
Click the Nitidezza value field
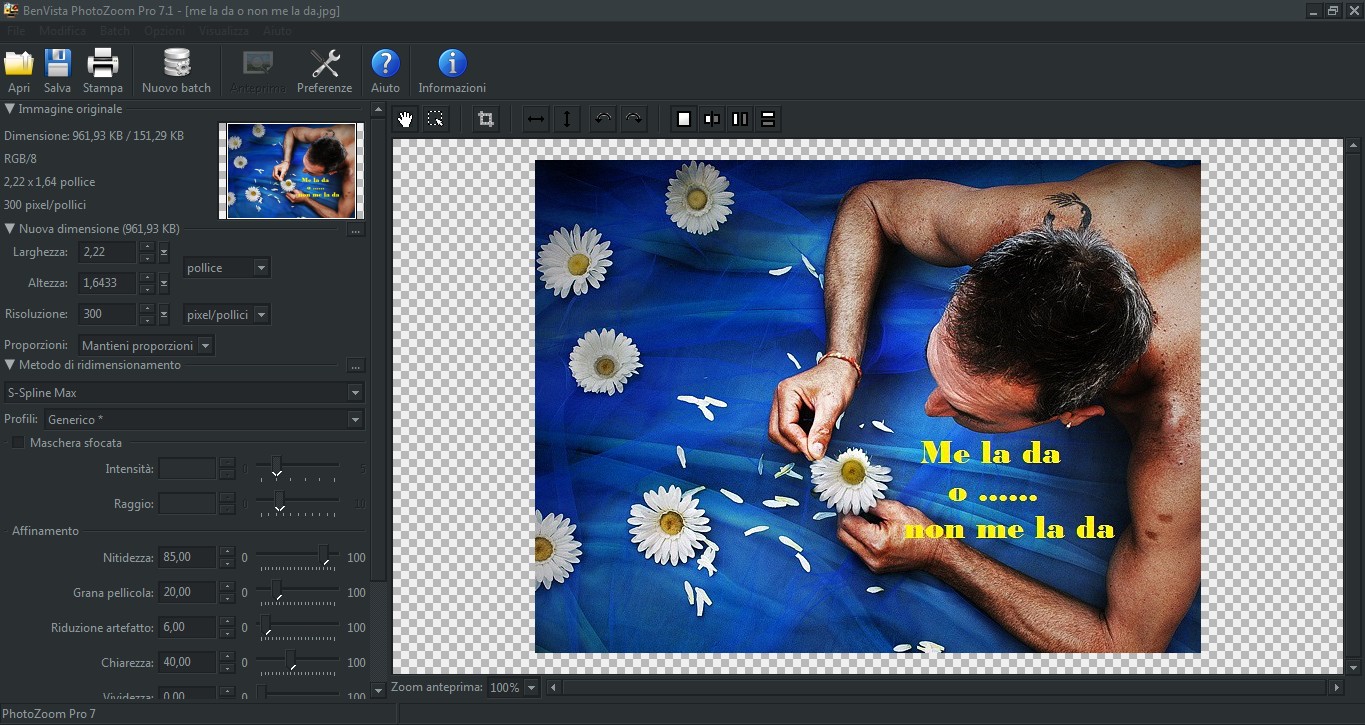187,557
